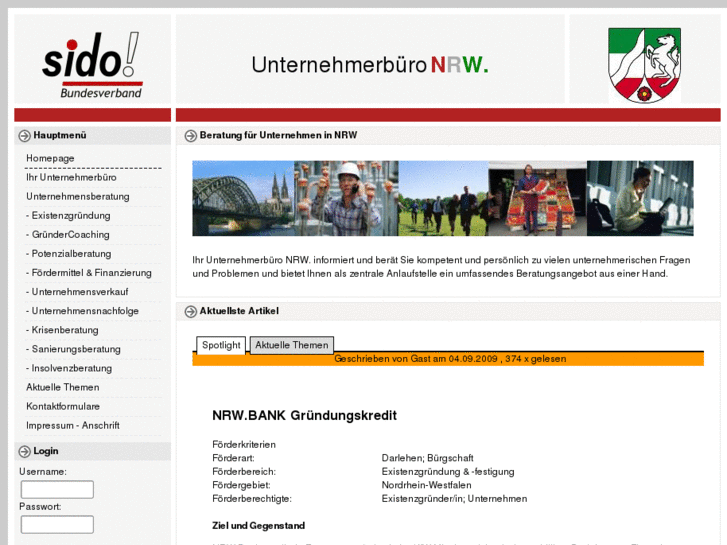This screenshot has height=545, width=727.
Task: Click the seated woman reading photo
Action: [x=640, y=198]
